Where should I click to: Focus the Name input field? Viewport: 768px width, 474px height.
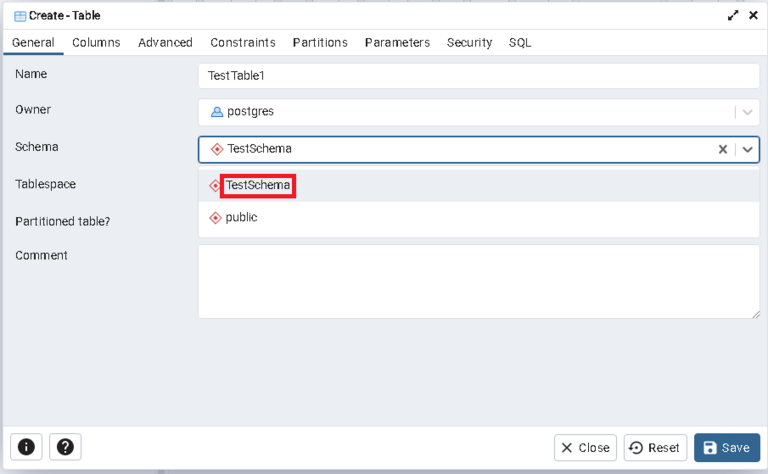(x=479, y=75)
